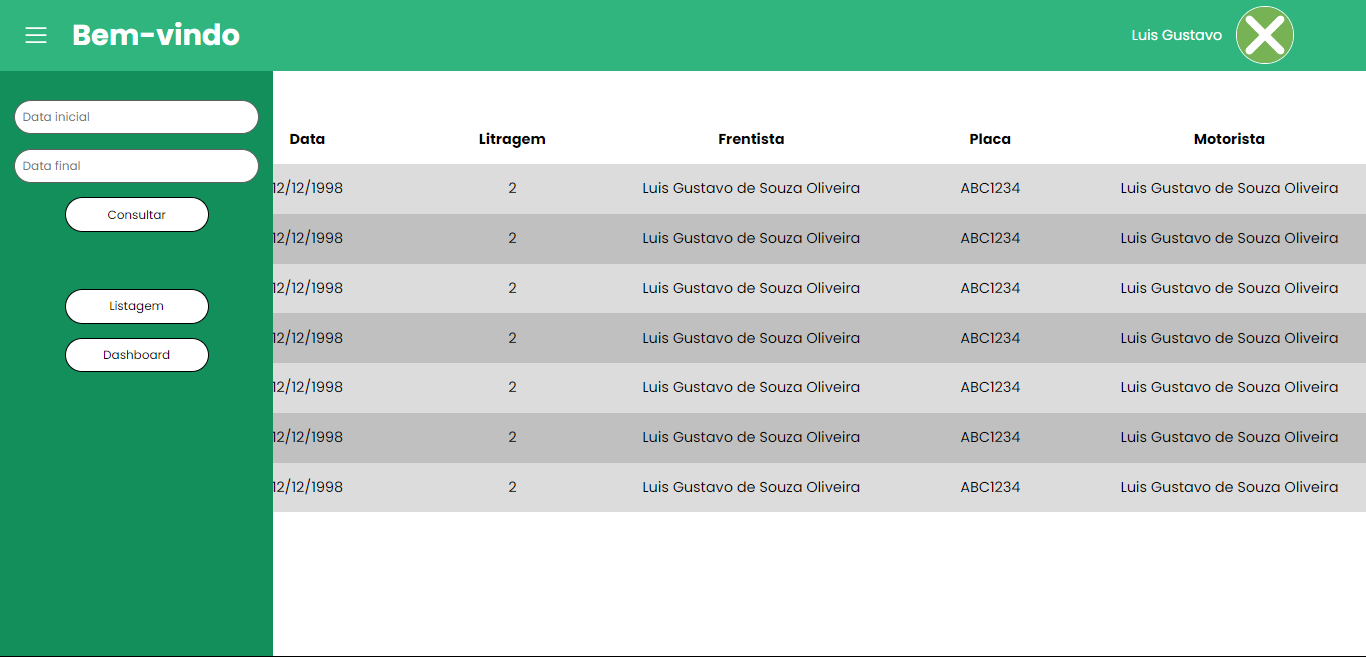Click the Placa column header
The height and width of the screenshot is (657, 1366).
[990, 139]
